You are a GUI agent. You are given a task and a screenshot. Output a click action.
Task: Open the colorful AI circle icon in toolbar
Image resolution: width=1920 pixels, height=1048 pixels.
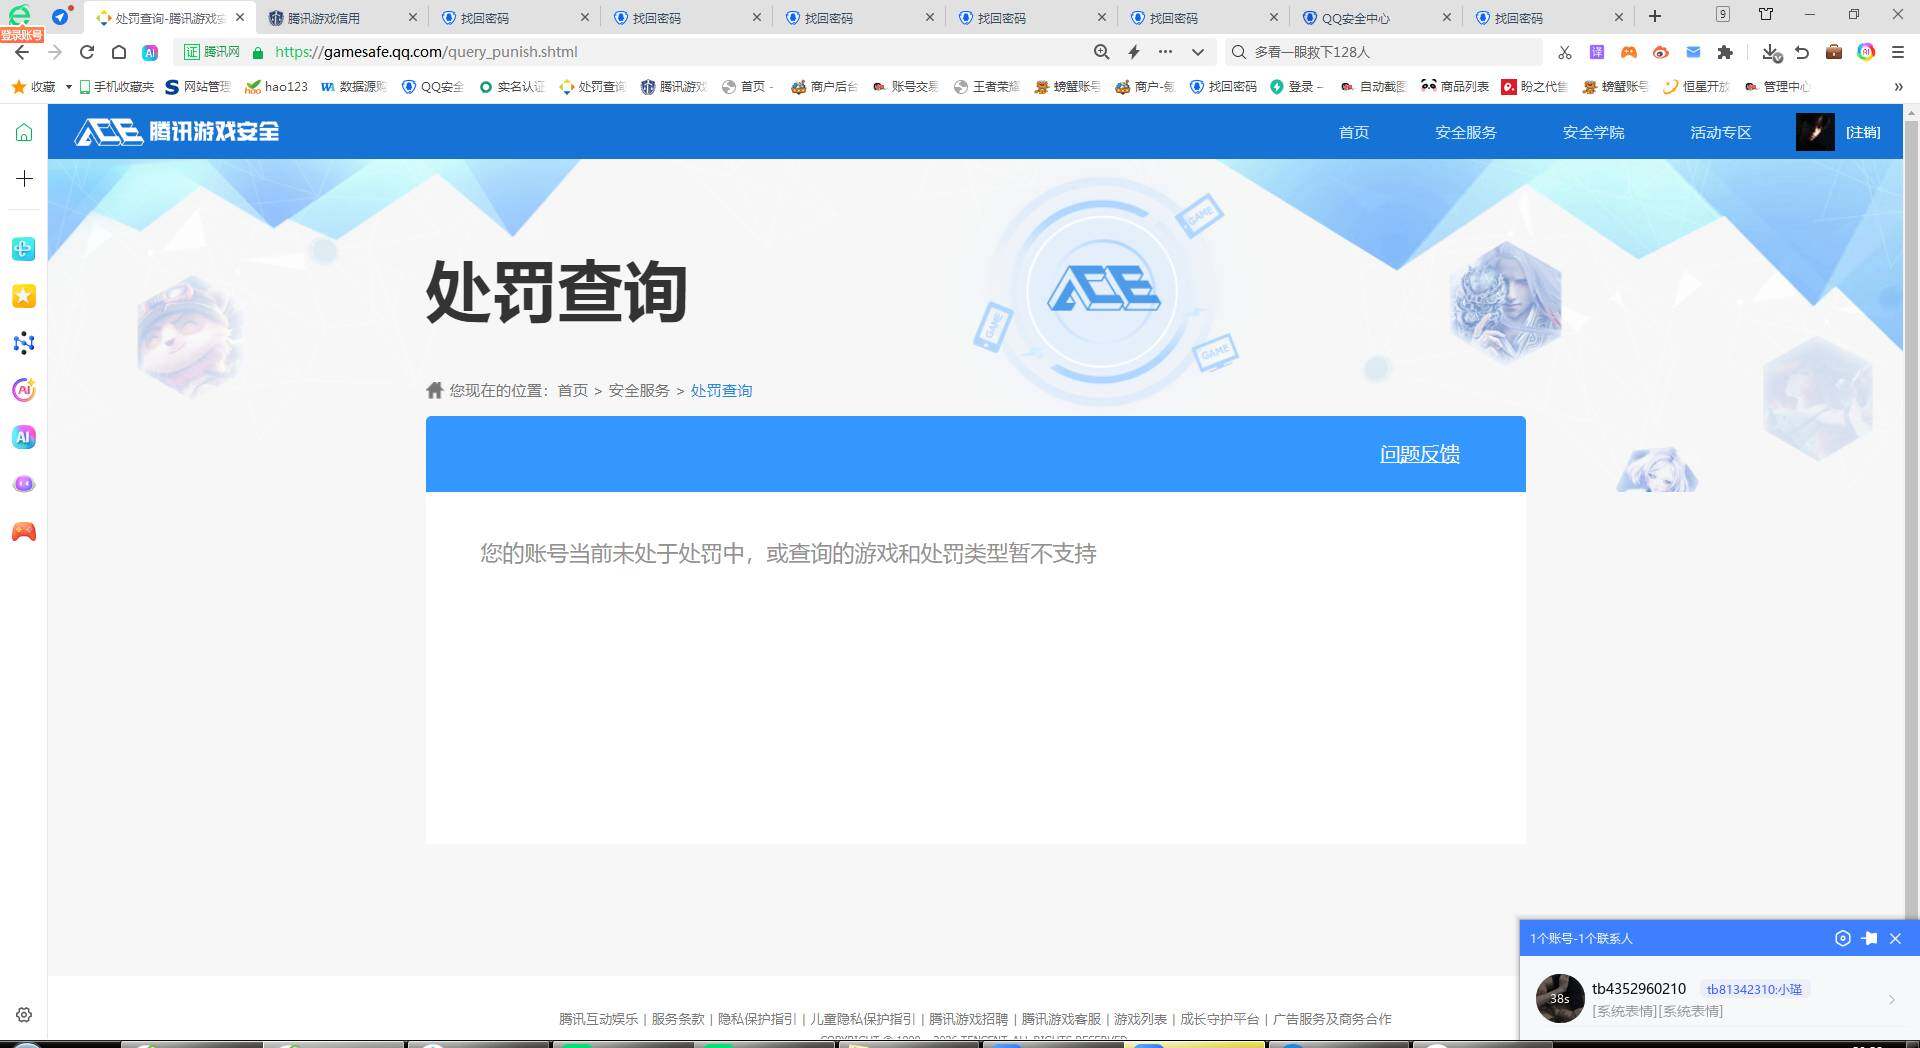1866,52
